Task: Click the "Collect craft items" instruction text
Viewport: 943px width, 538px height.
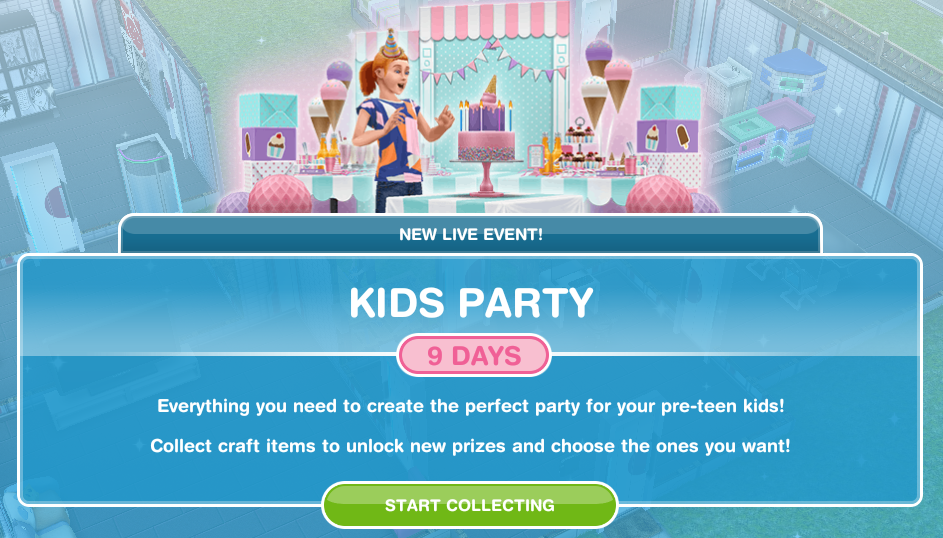Action: 470,446
